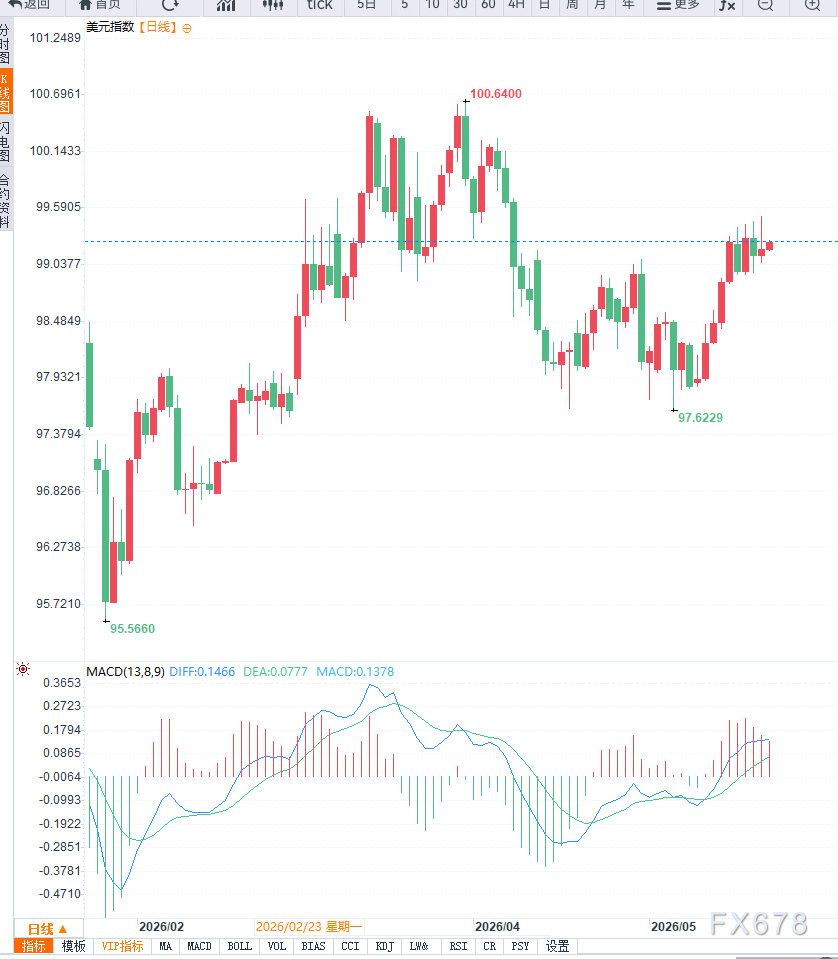Image resolution: width=838 pixels, height=959 pixels.
Task: Zoom in with the plus magnifier
Action: [x=812, y=5]
